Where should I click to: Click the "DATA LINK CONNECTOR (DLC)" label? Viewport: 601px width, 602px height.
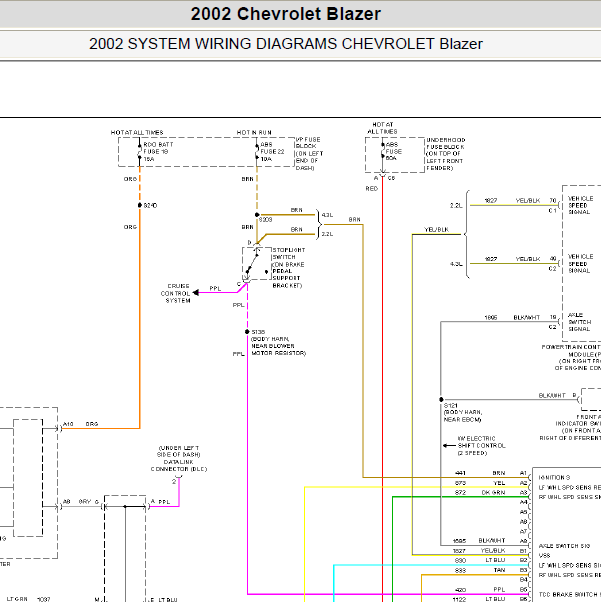click(179, 466)
